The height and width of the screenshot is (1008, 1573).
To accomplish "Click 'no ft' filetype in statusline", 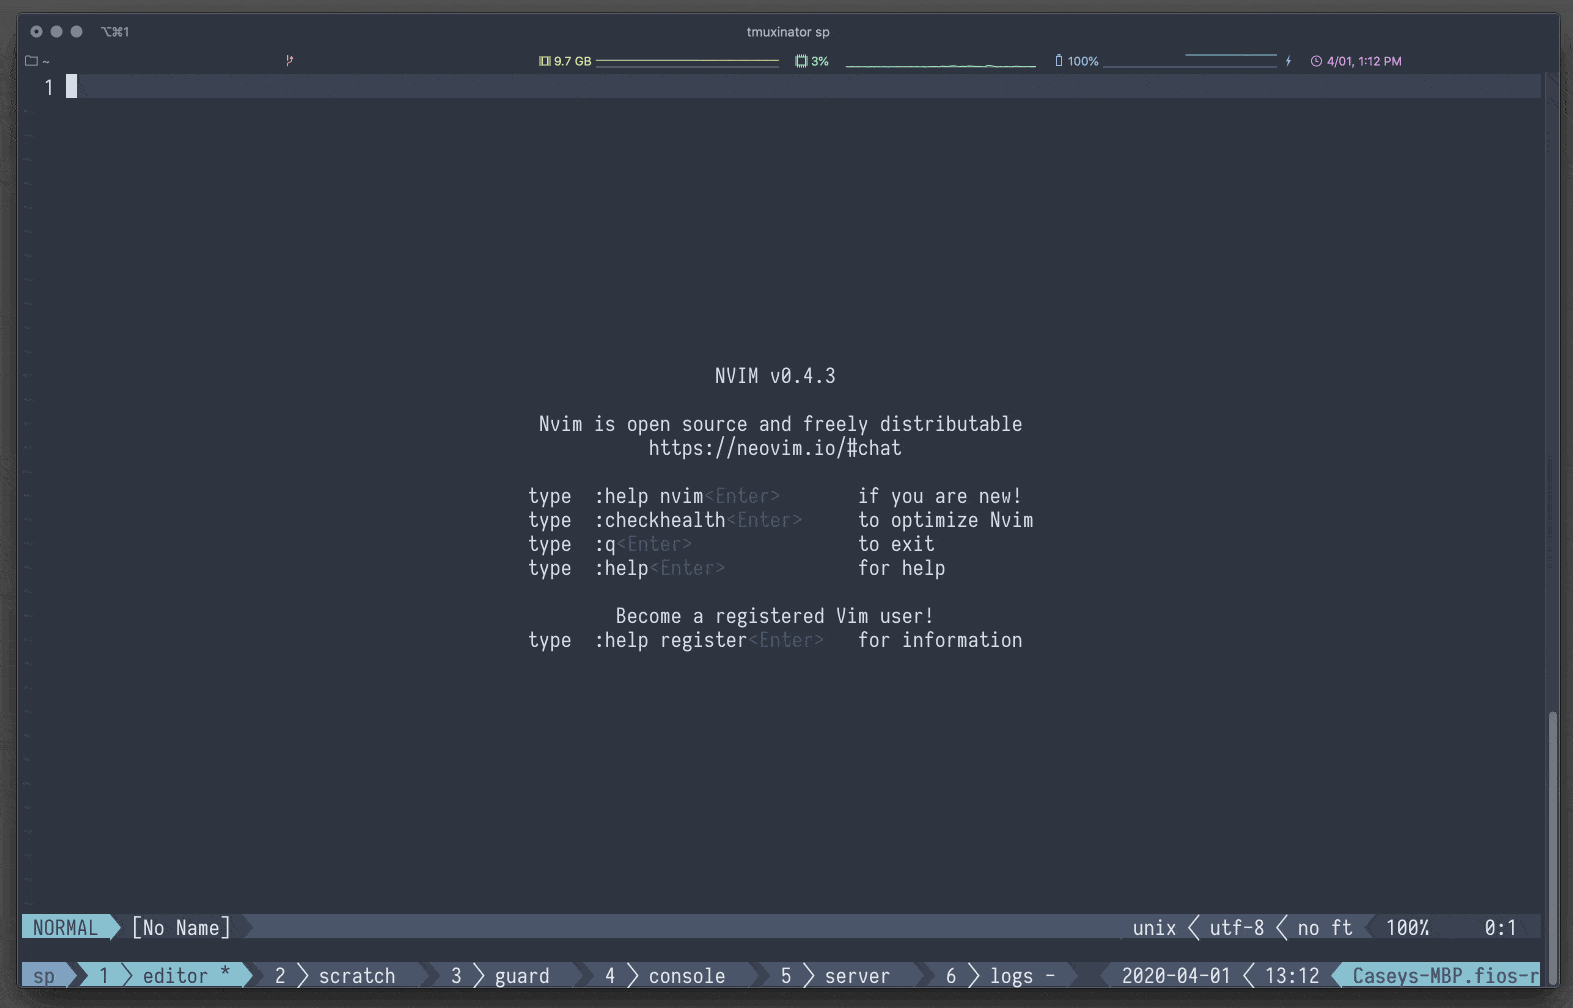I will point(1325,927).
